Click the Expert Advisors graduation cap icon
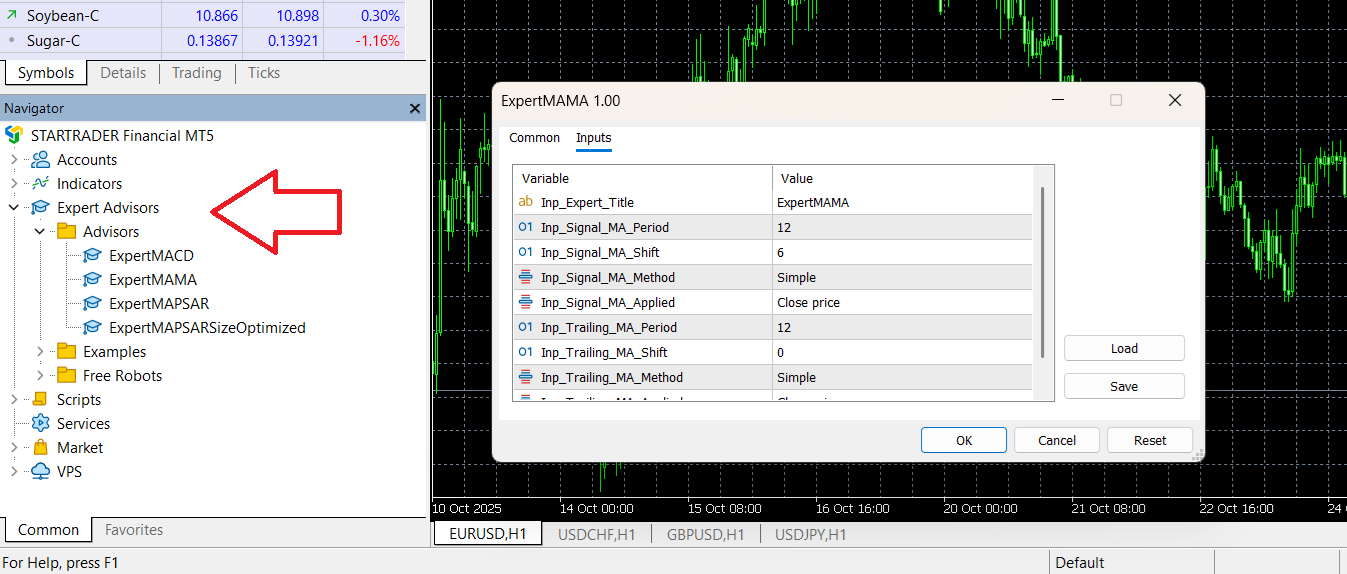 (x=41, y=207)
